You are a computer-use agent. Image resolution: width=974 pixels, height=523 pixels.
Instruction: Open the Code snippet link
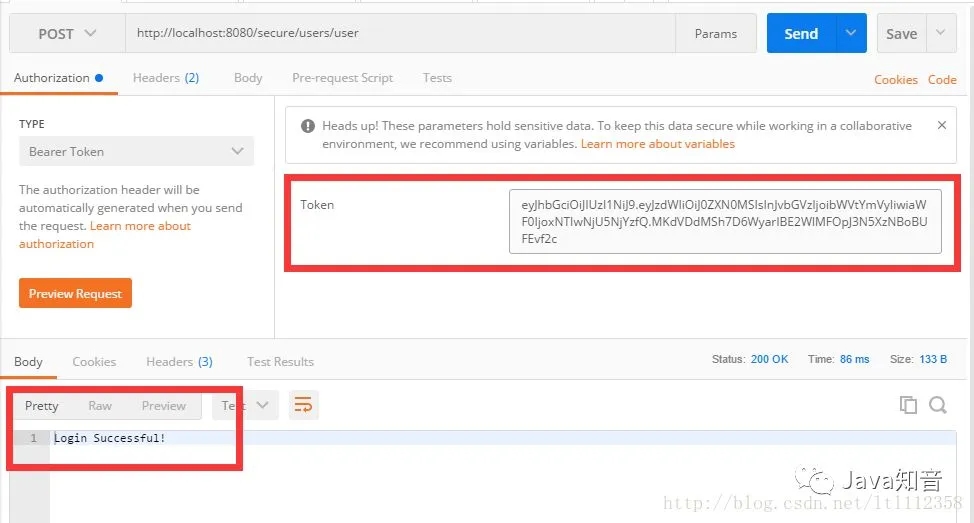point(942,80)
